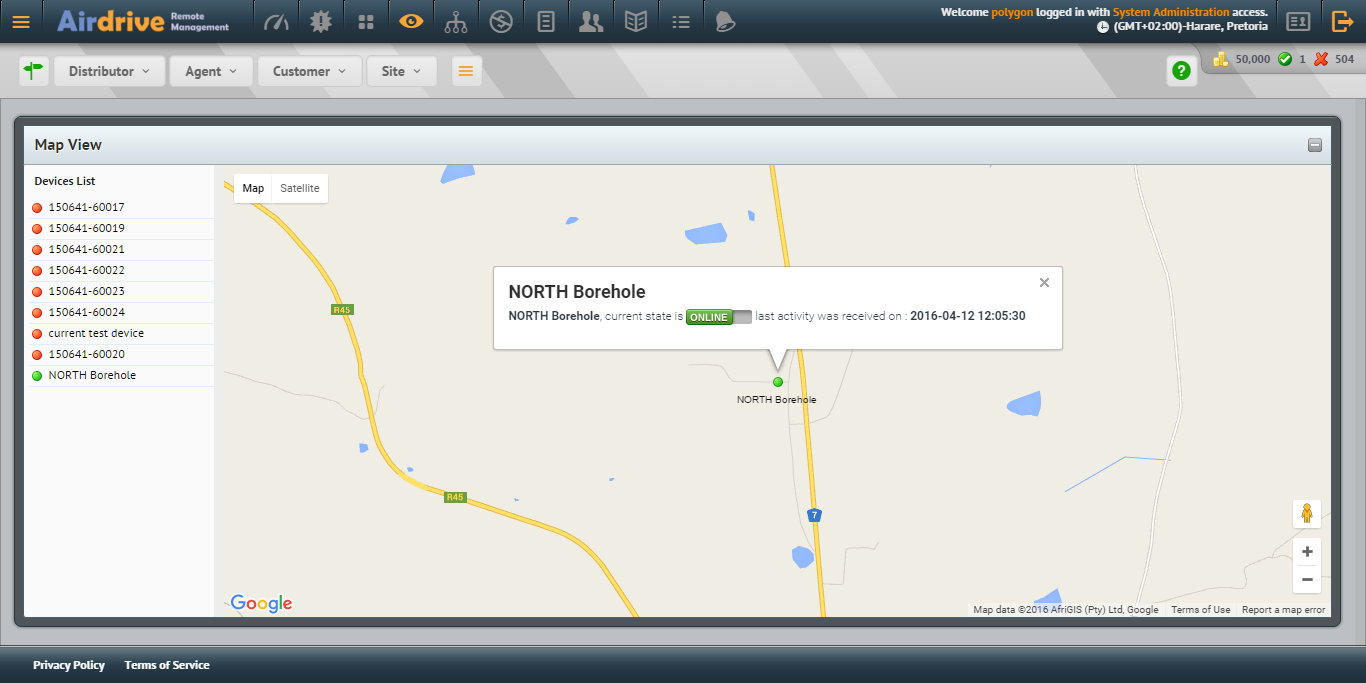The image size is (1366, 683).
Task: Open the Privacy Policy link
Action: point(69,665)
